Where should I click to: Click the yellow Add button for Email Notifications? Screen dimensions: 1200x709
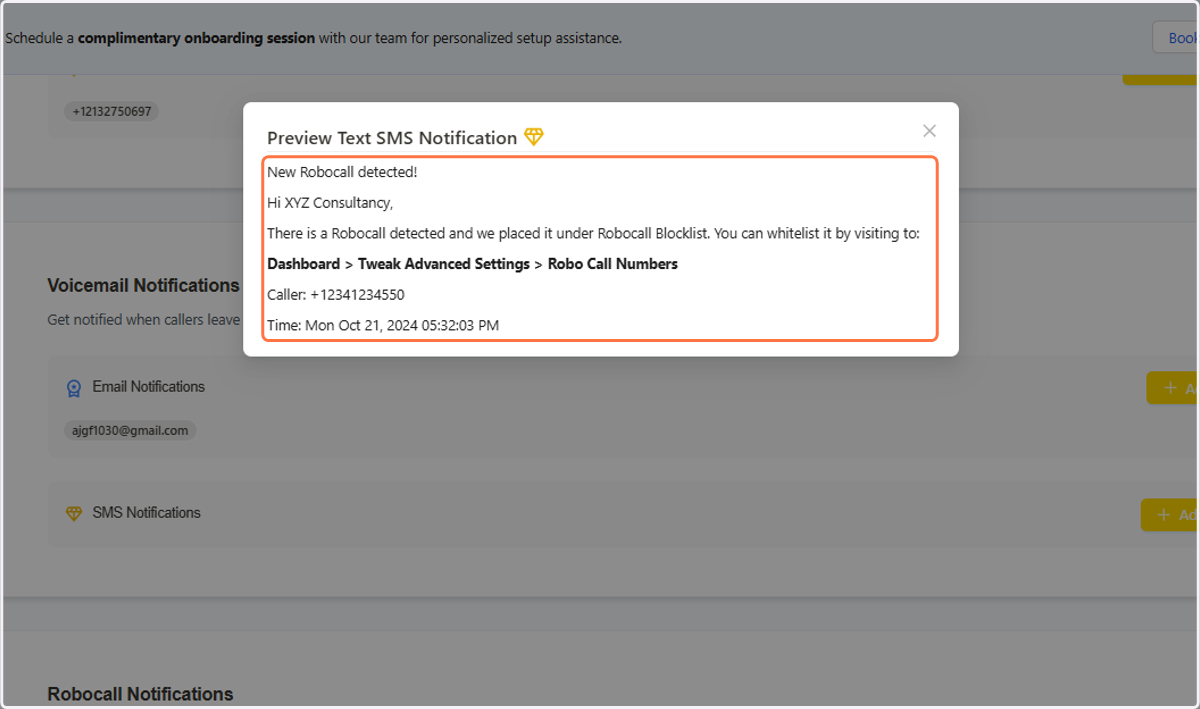[1173, 388]
